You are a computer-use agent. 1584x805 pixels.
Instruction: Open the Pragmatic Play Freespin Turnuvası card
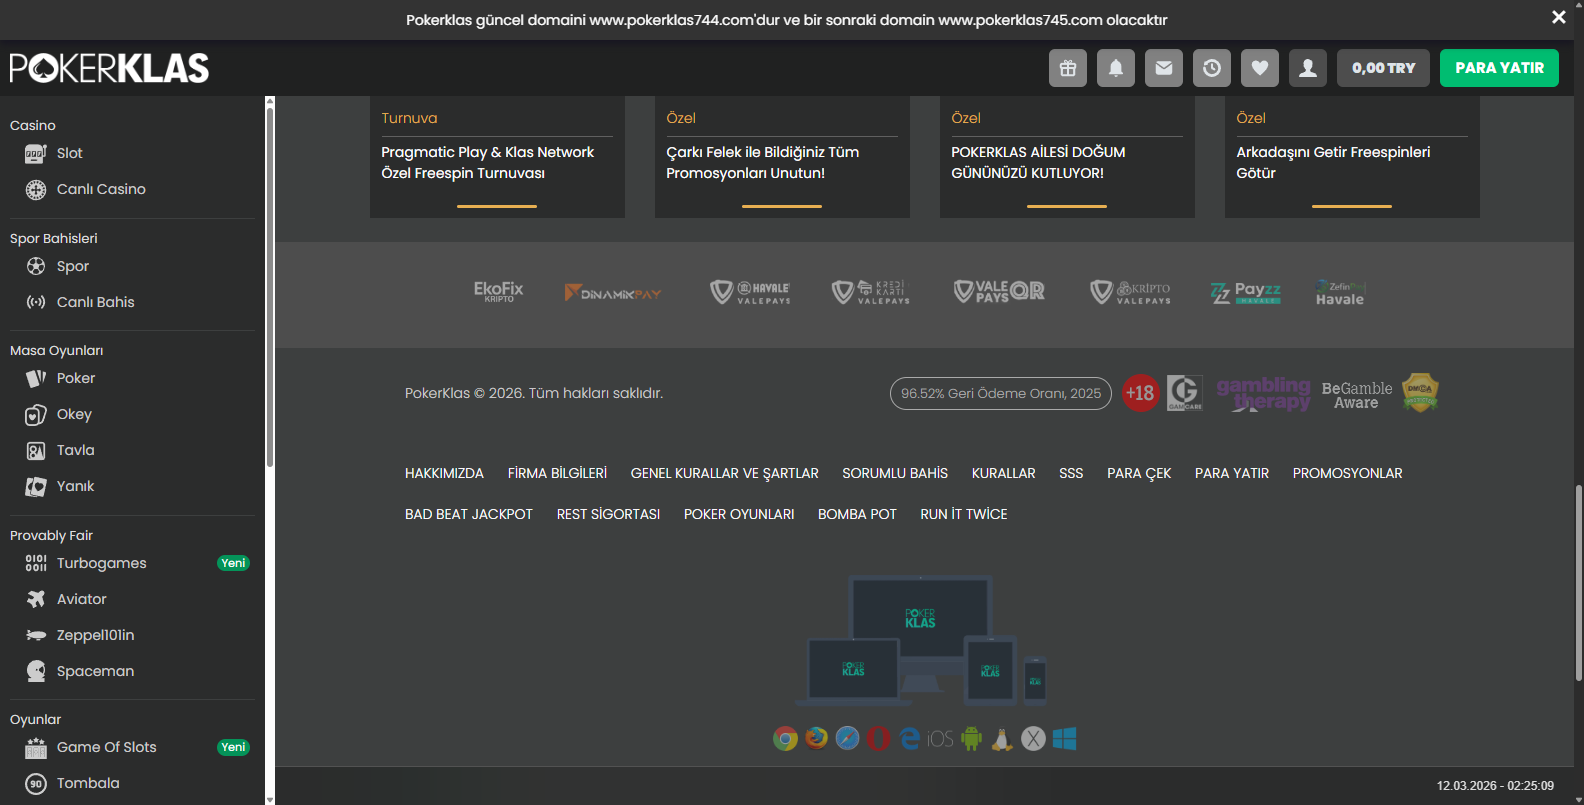point(497,157)
